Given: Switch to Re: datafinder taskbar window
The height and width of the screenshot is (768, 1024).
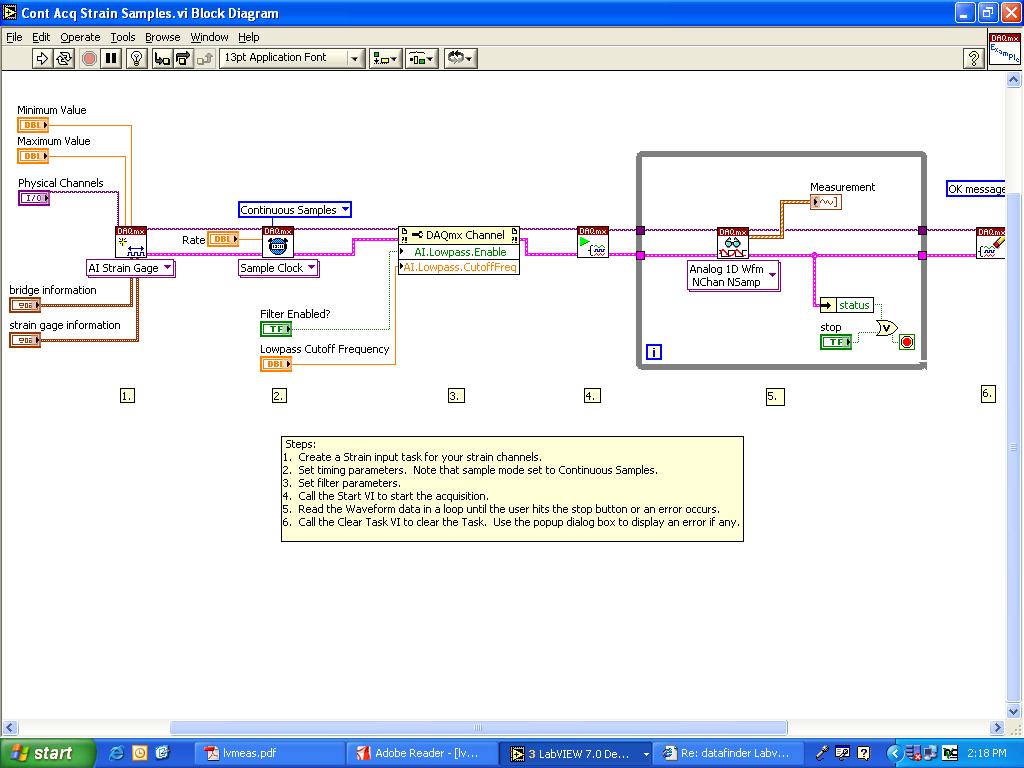Looking at the screenshot, I should coord(728,753).
